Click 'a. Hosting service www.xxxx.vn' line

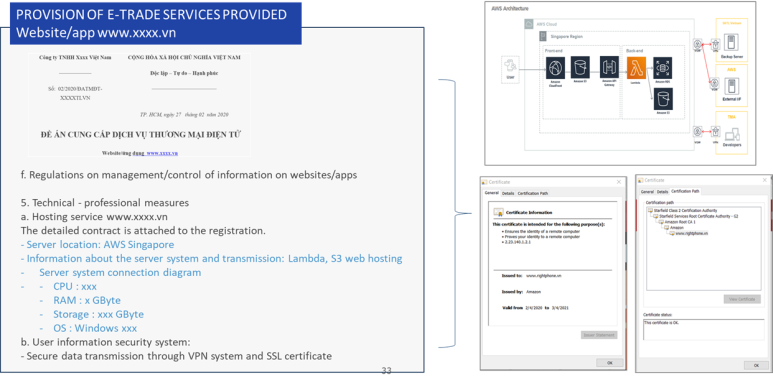coord(94,216)
